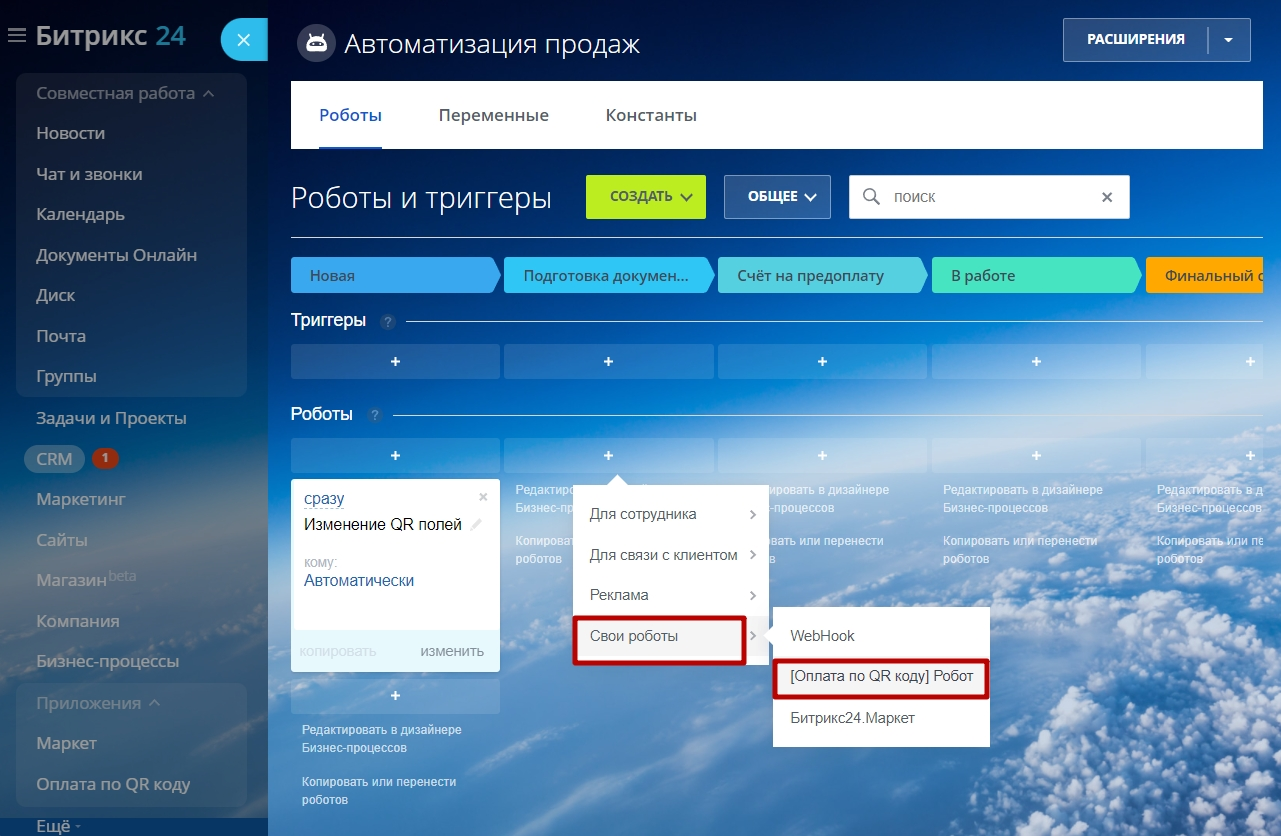Switch to the Переменные tab

[494, 115]
